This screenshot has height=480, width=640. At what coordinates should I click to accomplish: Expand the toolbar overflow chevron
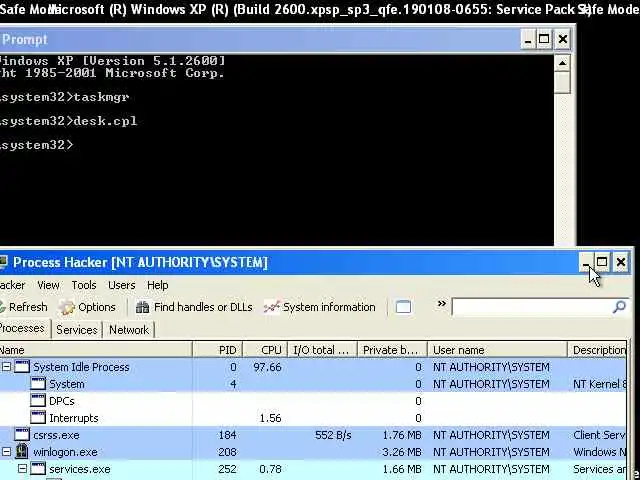click(x=441, y=304)
